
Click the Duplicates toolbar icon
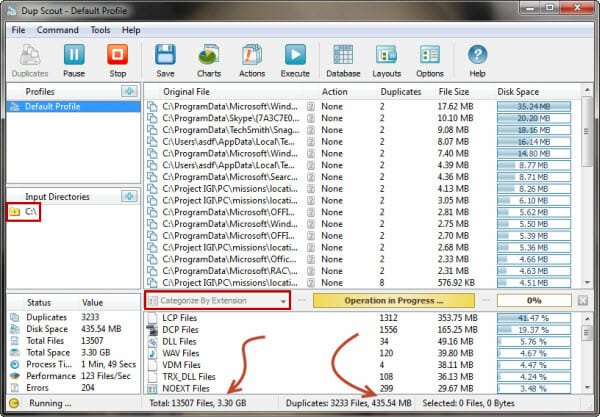tap(30, 54)
